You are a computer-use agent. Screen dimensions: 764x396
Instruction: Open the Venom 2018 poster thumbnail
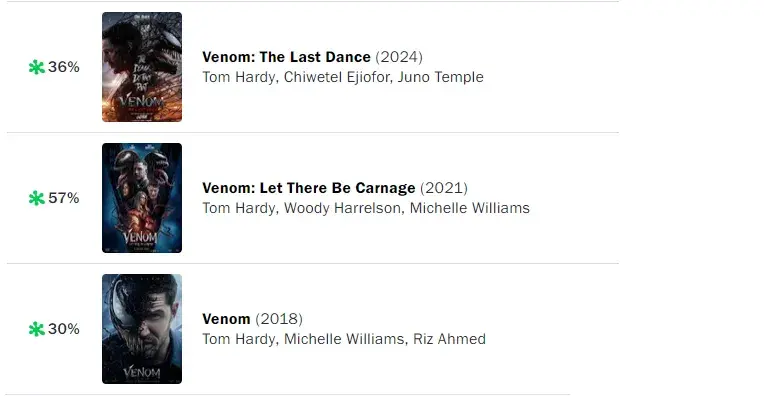[142, 329]
